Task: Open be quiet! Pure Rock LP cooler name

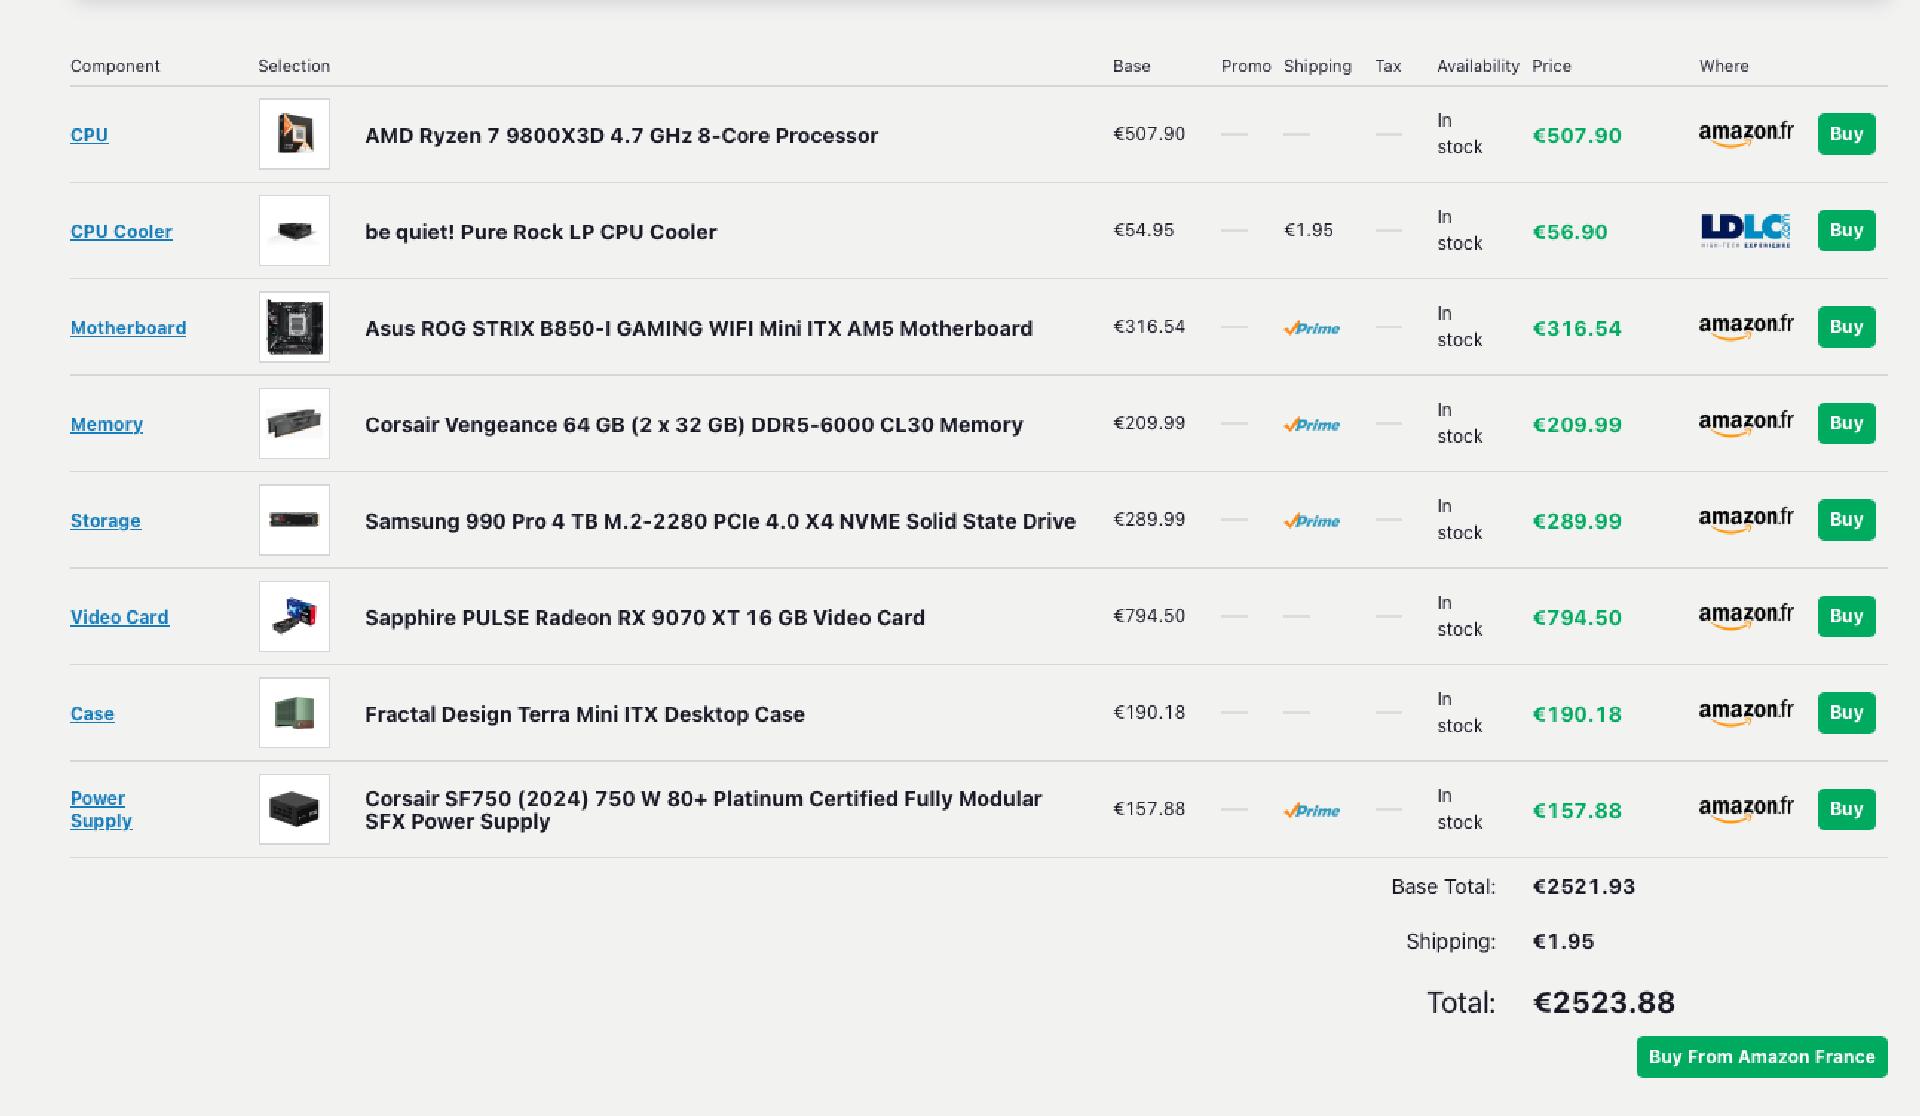Action: (541, 232)
